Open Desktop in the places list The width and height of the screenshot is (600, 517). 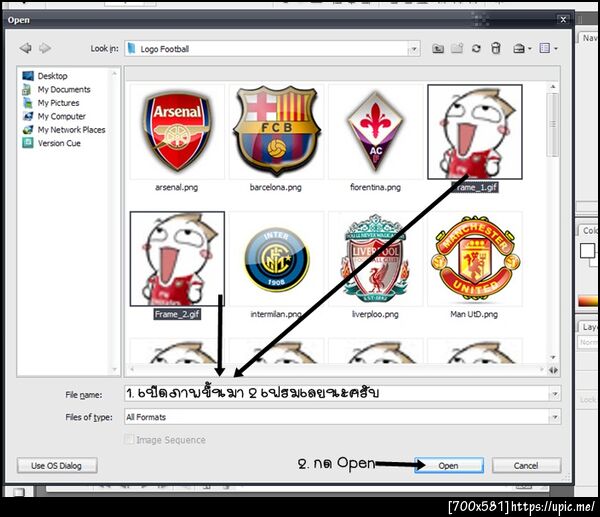pyautogui.click(x=52, y=76)
